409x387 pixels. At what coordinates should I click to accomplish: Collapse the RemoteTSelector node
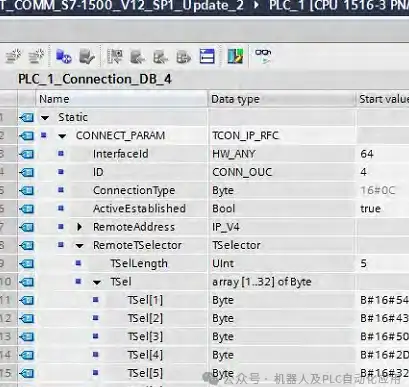pyautogui.click(x=79, y=246)
